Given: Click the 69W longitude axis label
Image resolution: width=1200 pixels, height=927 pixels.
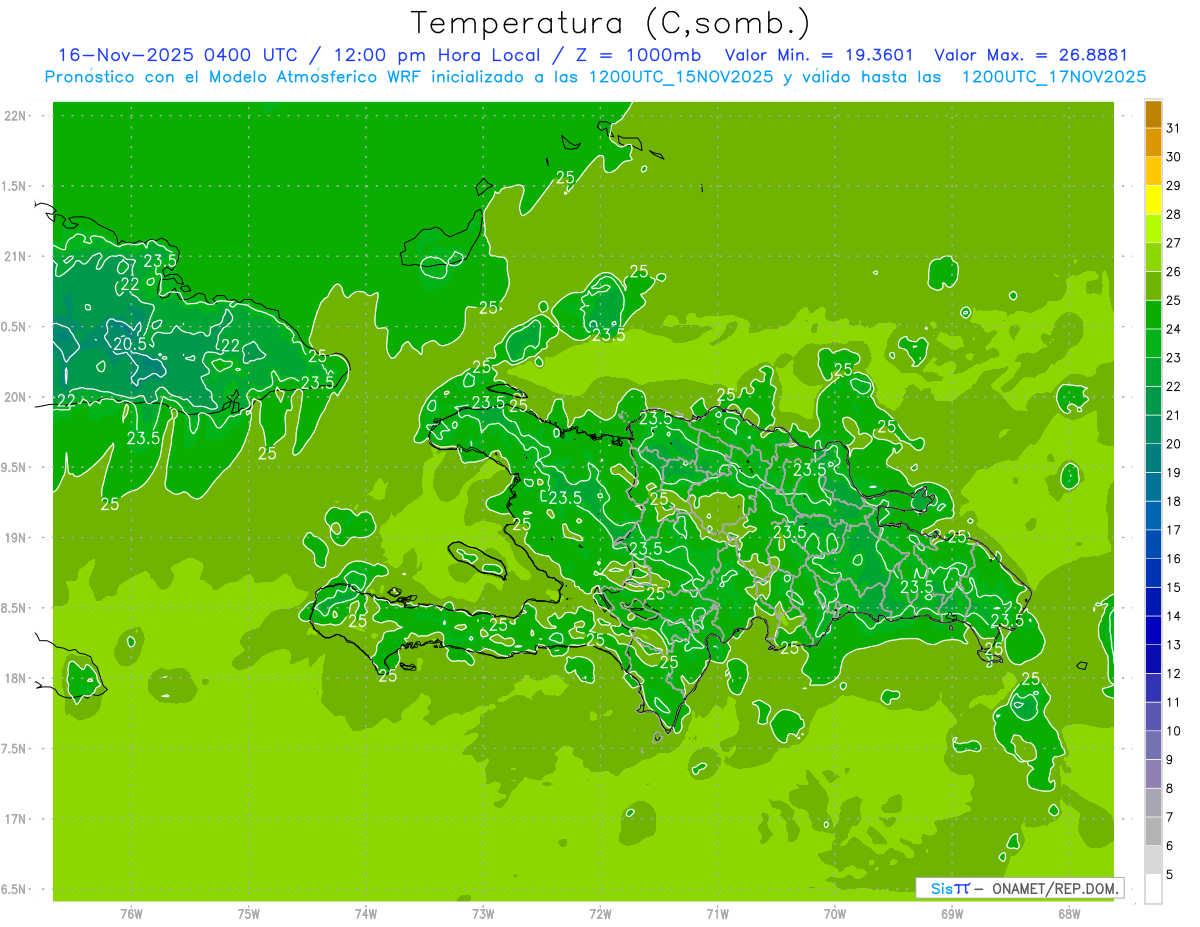Looking at the screenshot, I should [952, 913].
